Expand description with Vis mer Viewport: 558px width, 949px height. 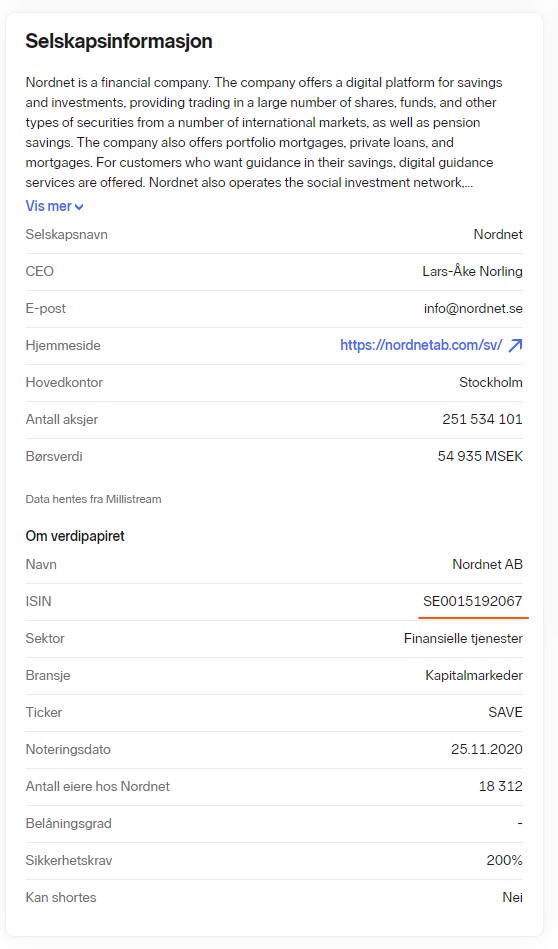[x=54, y=206]
